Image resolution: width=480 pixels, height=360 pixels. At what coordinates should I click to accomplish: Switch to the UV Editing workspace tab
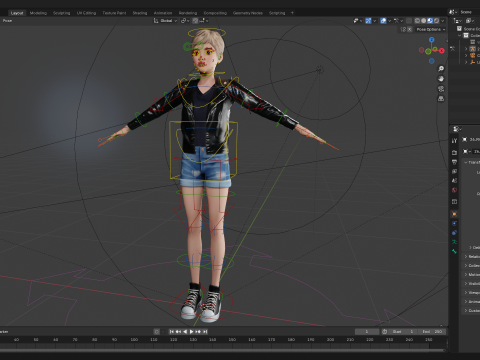pos(86,13)
